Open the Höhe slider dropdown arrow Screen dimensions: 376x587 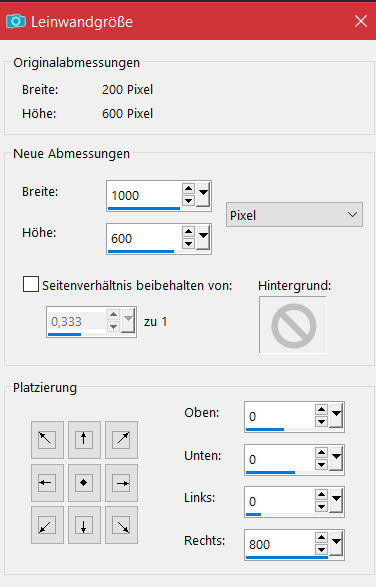pos(203,238)
